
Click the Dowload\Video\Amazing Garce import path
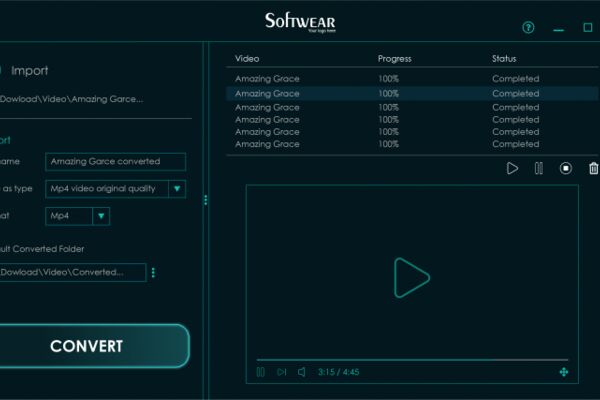point(72,99)
